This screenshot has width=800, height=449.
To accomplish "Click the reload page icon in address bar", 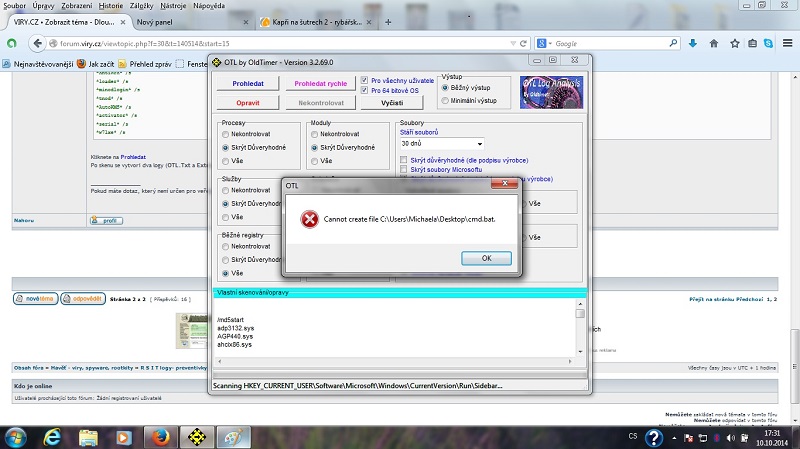I will 523,44.
